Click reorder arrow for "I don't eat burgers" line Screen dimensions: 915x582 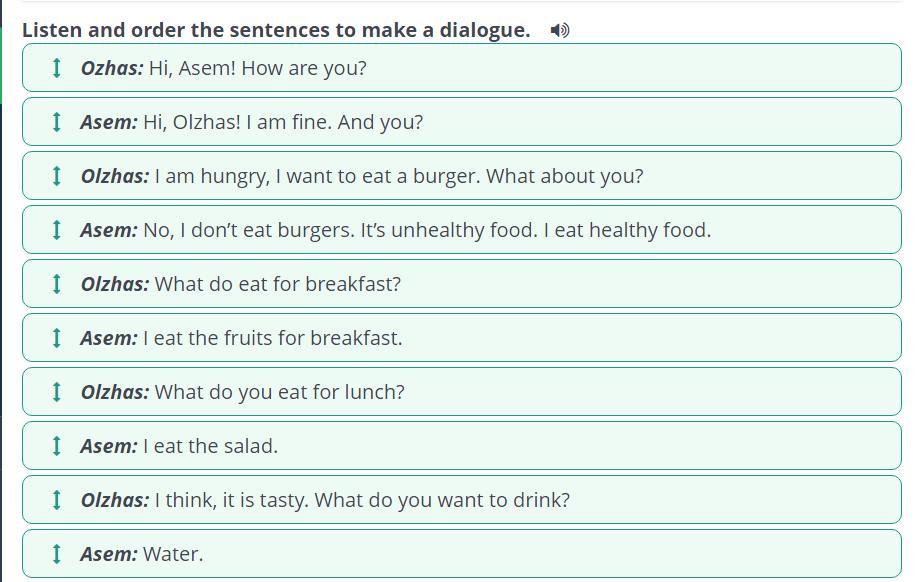point(57,230)
